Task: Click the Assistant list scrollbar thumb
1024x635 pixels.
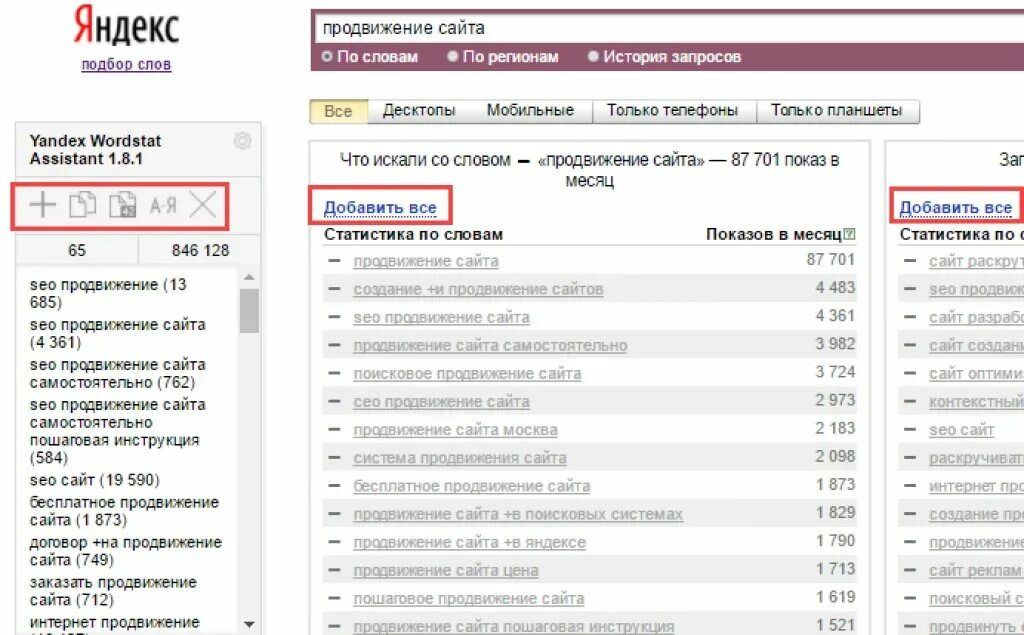Action: tap(249, 310)
